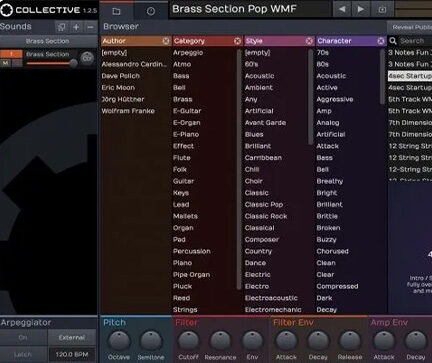Select the 12-String result in results list
Screen dimensions: 432x363
coord(410,170)
